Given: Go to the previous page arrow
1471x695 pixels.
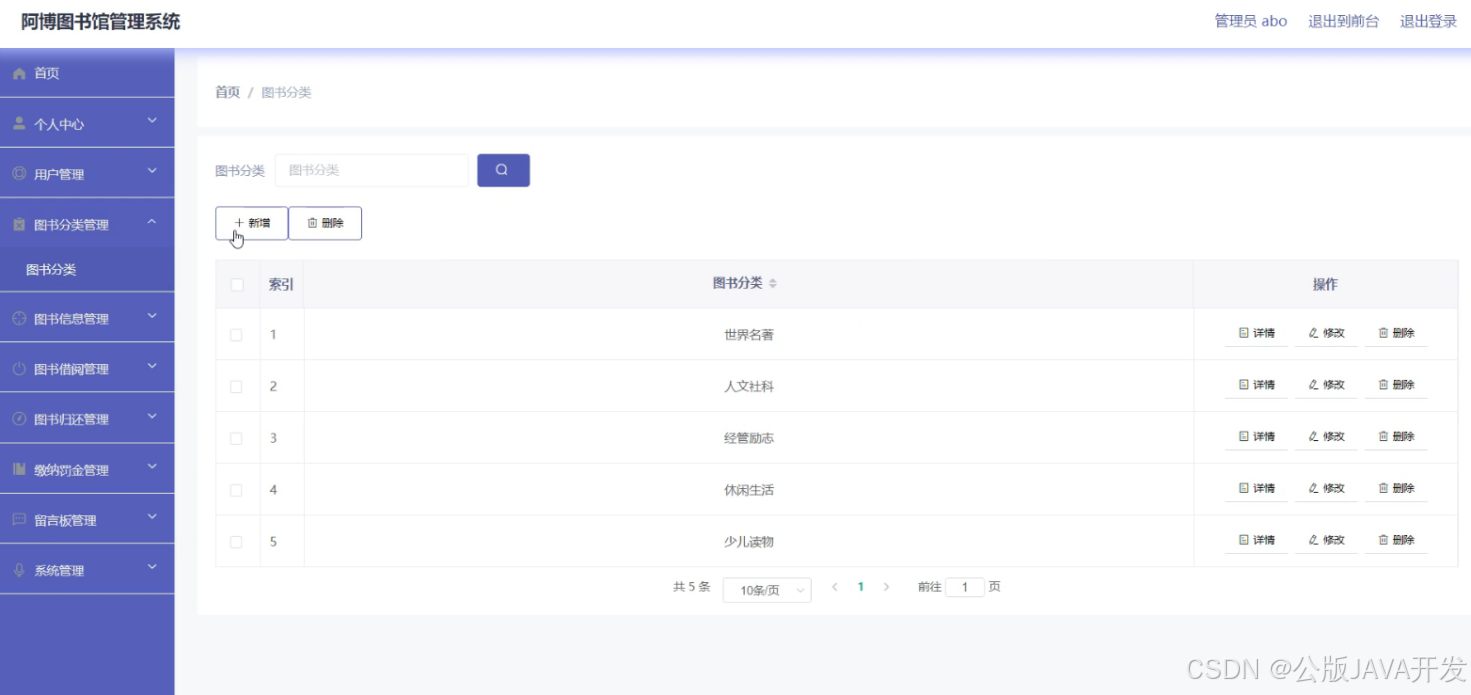Looking at the screenshot, I should point(835,587).
